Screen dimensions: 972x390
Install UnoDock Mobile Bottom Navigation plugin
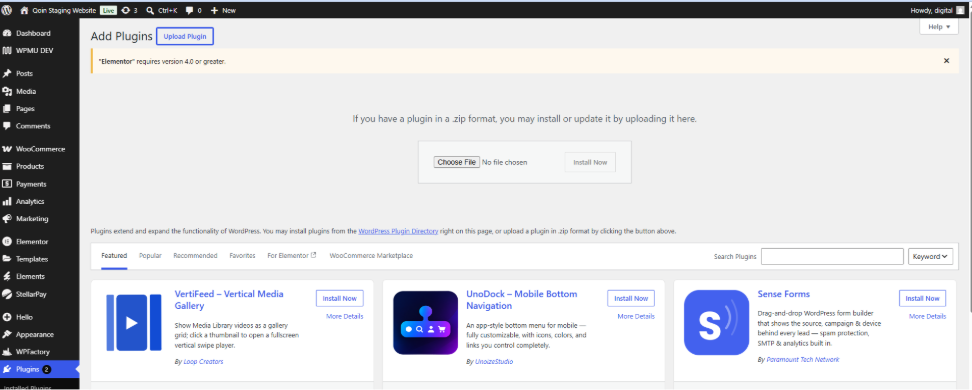pyautogui.click(x=631, y=298)
